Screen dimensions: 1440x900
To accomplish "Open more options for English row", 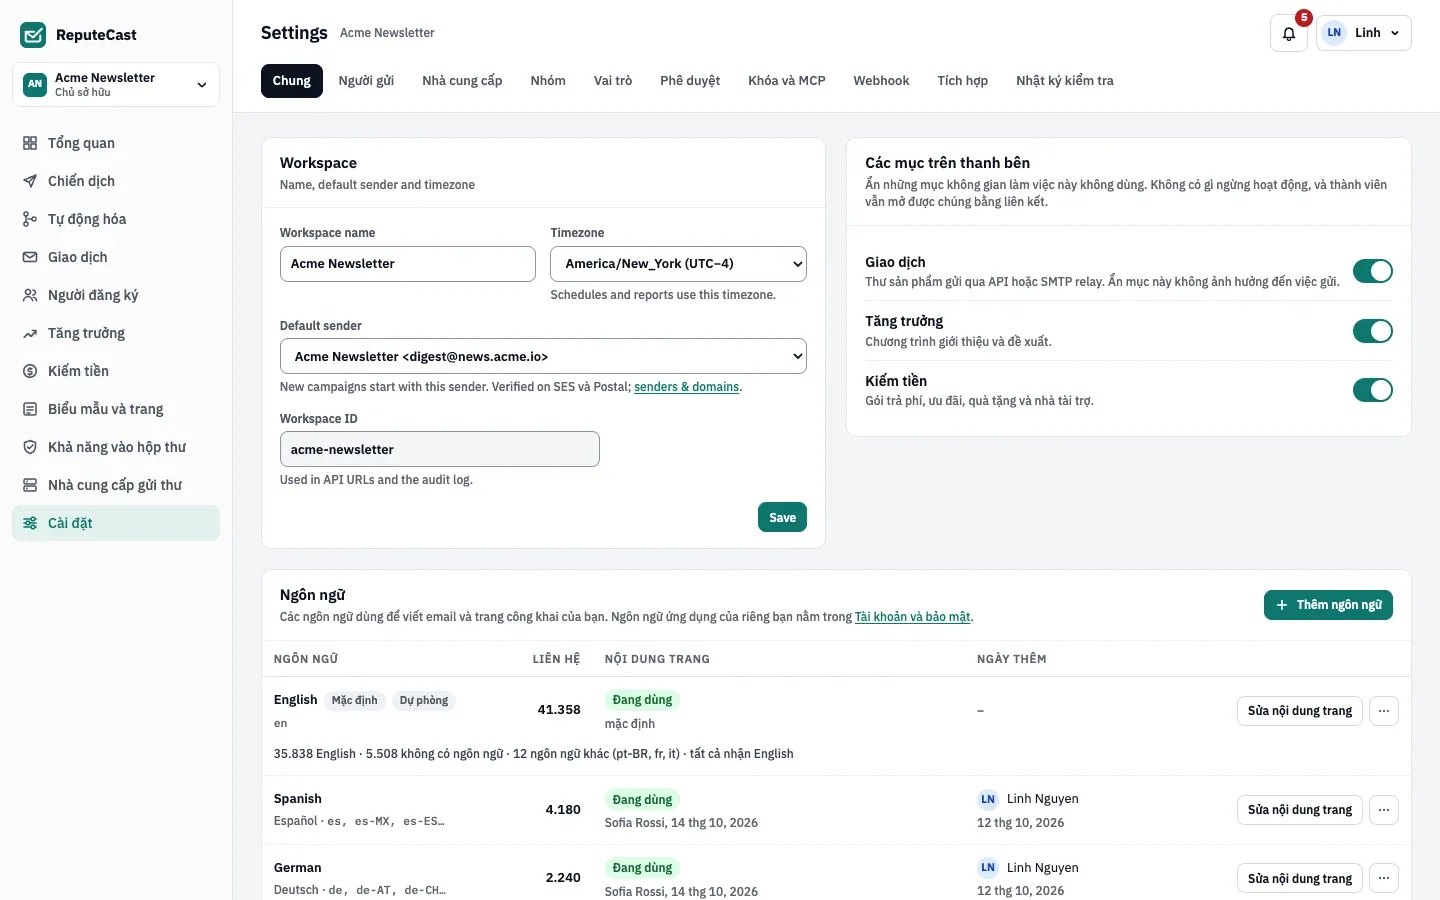I will point(1384,711).
